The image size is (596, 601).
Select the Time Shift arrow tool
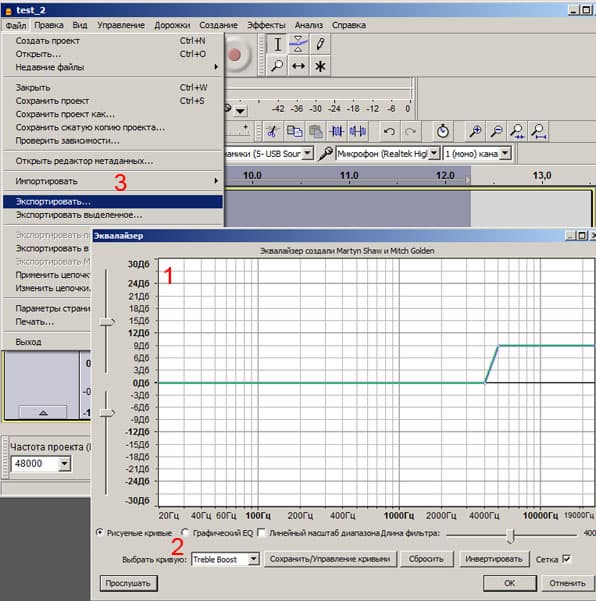299,66
